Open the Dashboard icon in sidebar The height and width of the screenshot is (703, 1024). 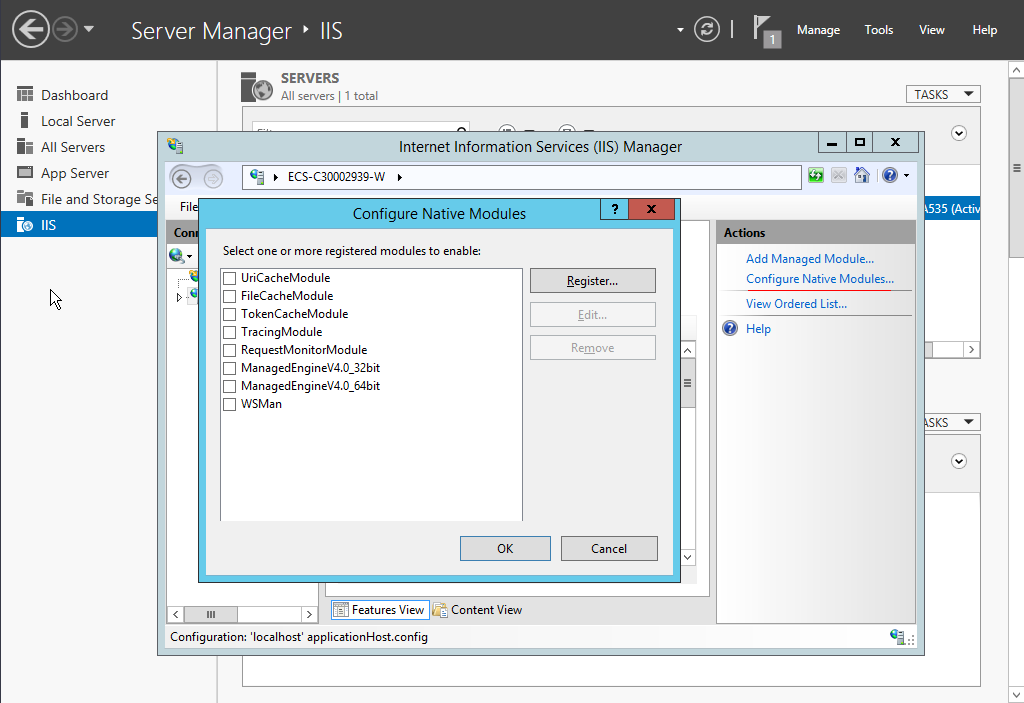click(x=25, y=95)
